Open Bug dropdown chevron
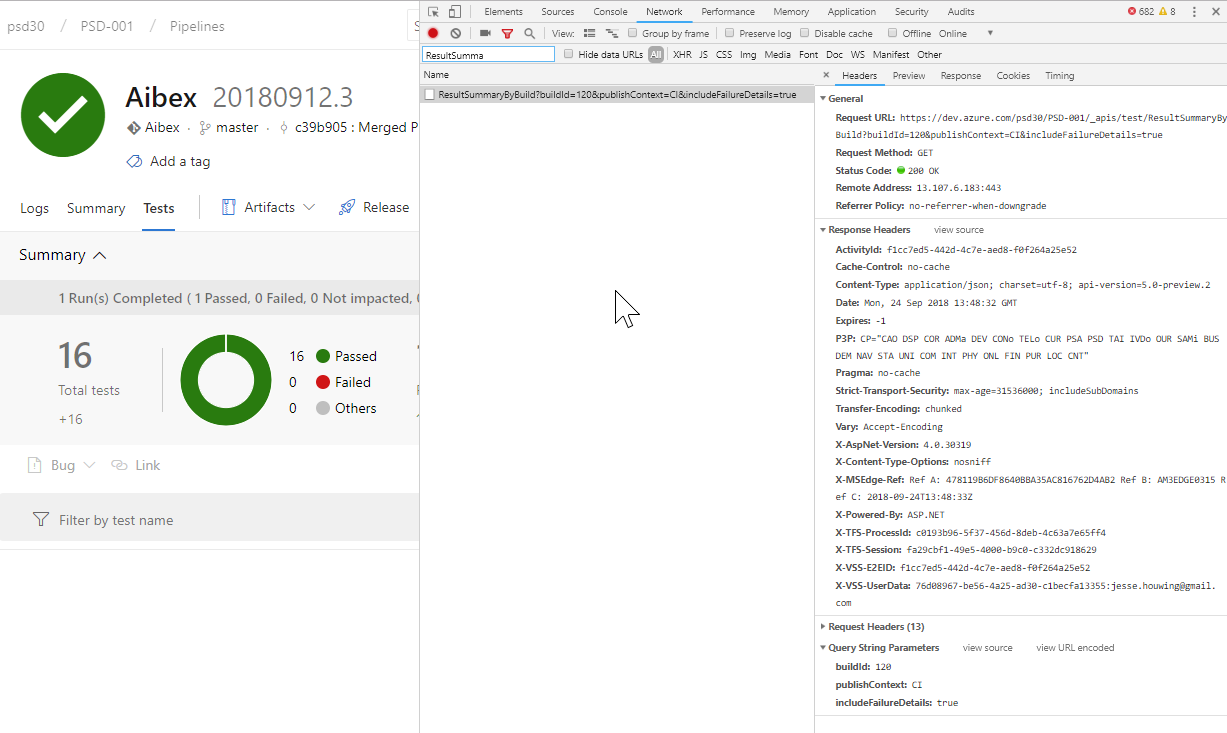The width and height of the screenshot is (1227, 733). coord(89,465)
